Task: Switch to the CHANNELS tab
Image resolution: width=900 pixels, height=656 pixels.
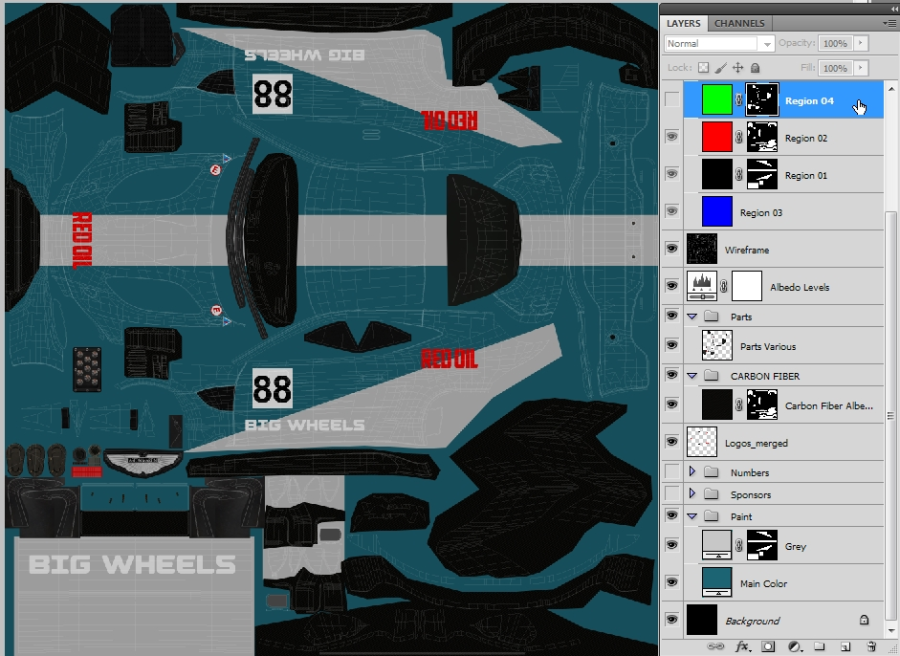Action: tap(739, 23)
